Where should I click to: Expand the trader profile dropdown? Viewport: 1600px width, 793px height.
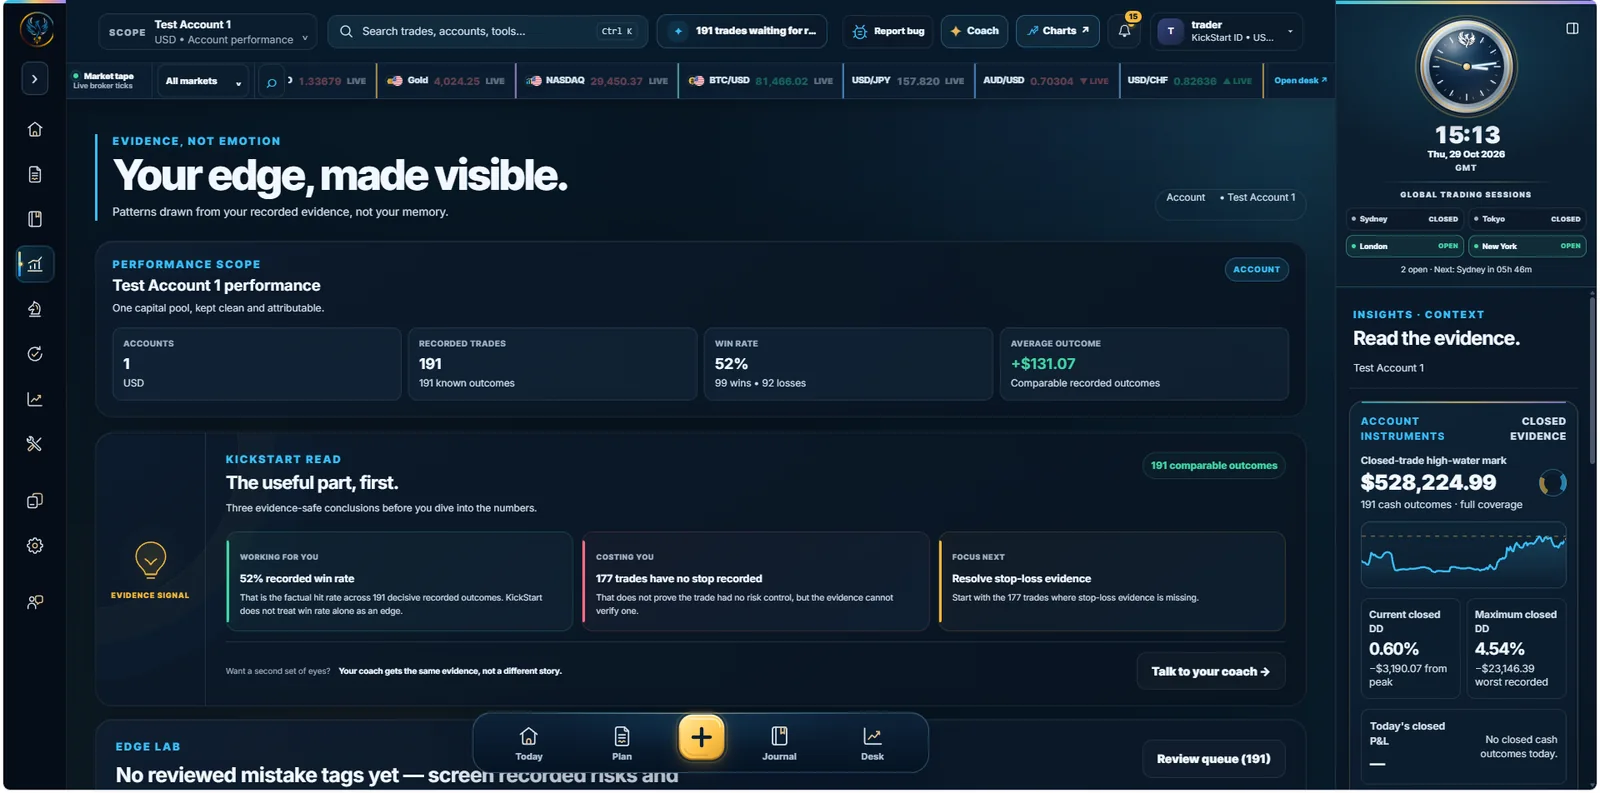[x=1227, y=31]
